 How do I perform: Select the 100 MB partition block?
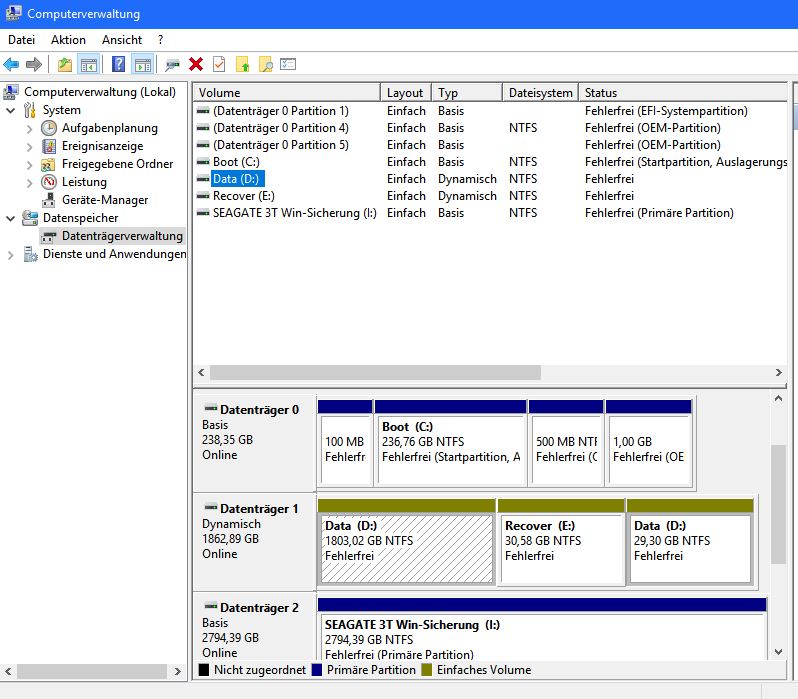(345, 443)
